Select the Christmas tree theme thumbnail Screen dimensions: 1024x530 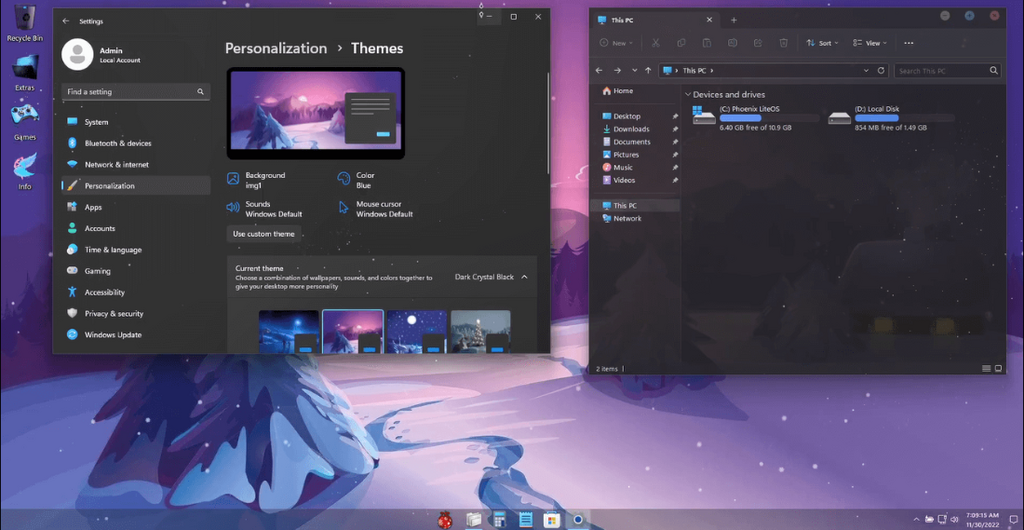[481, 332]
